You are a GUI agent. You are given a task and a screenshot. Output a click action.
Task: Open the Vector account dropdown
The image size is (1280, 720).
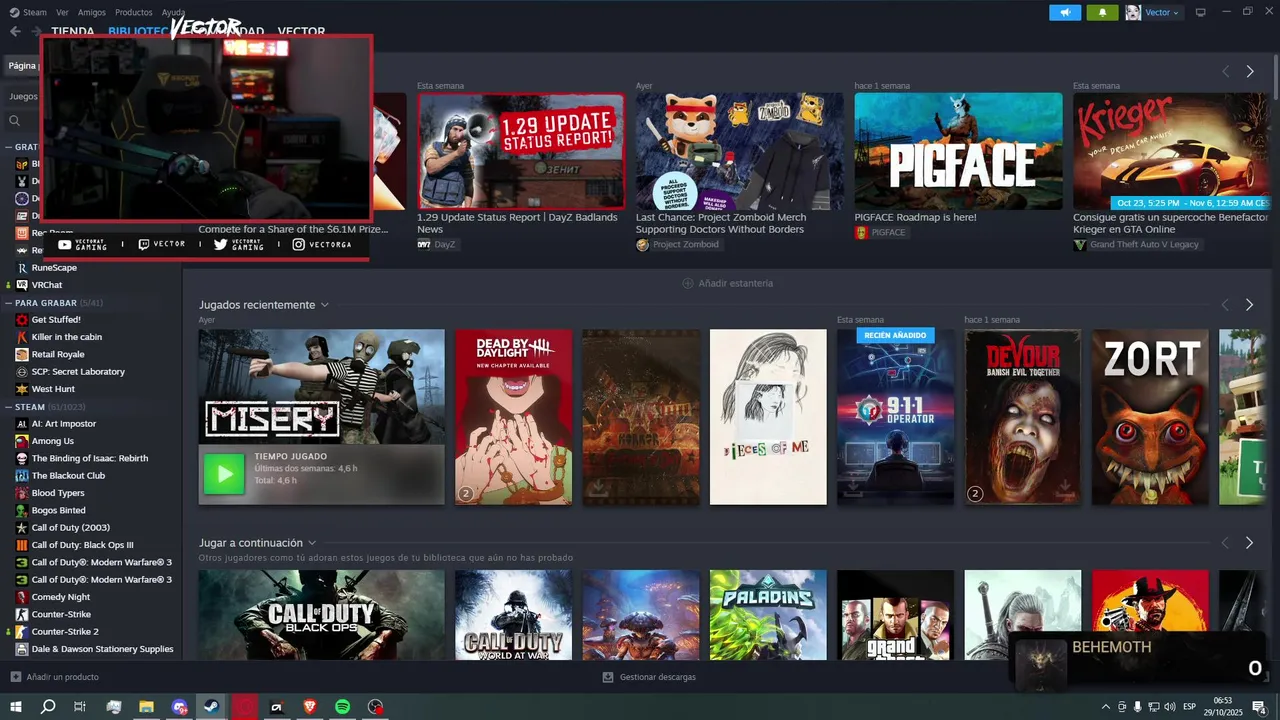[1162, 13]
